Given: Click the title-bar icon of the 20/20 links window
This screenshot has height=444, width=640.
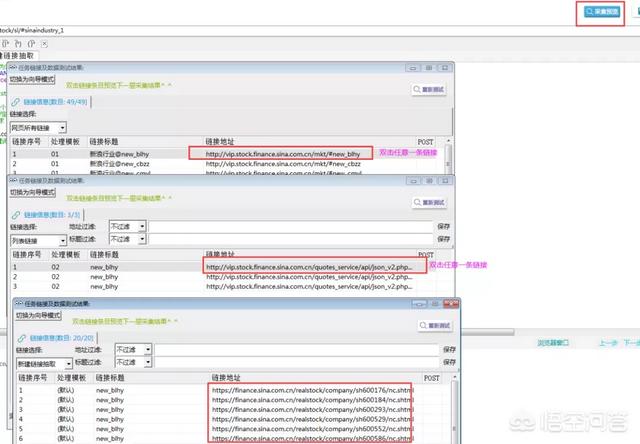Looking at the screenshot, I should click(x=19, y=304).
